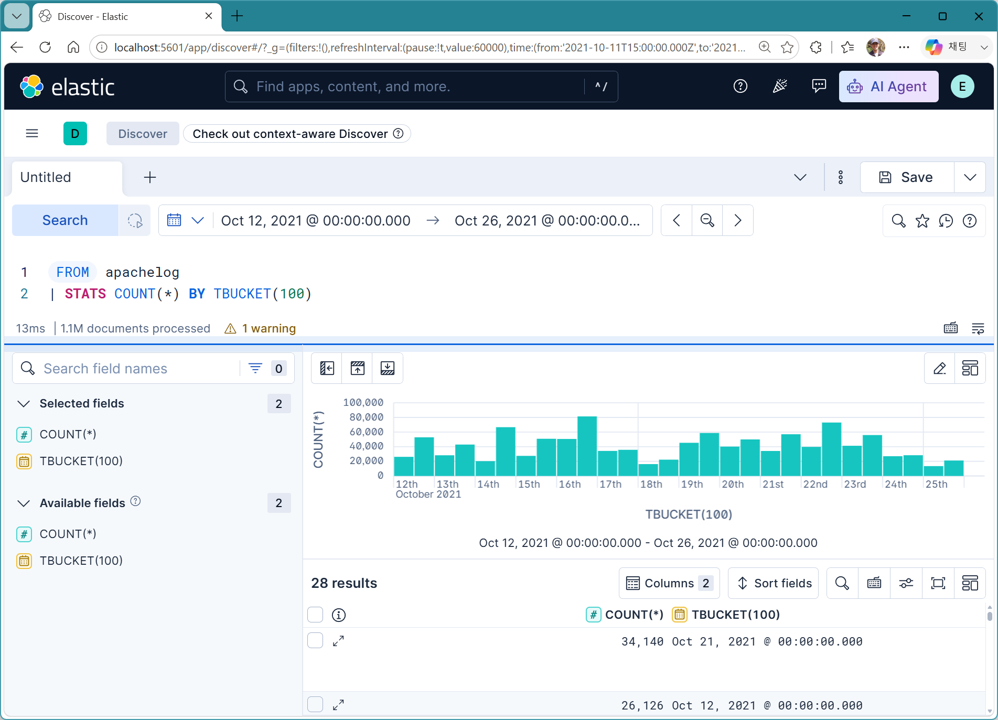
Task: Collapse the Selected fields section
Action: tap(24, 404)
